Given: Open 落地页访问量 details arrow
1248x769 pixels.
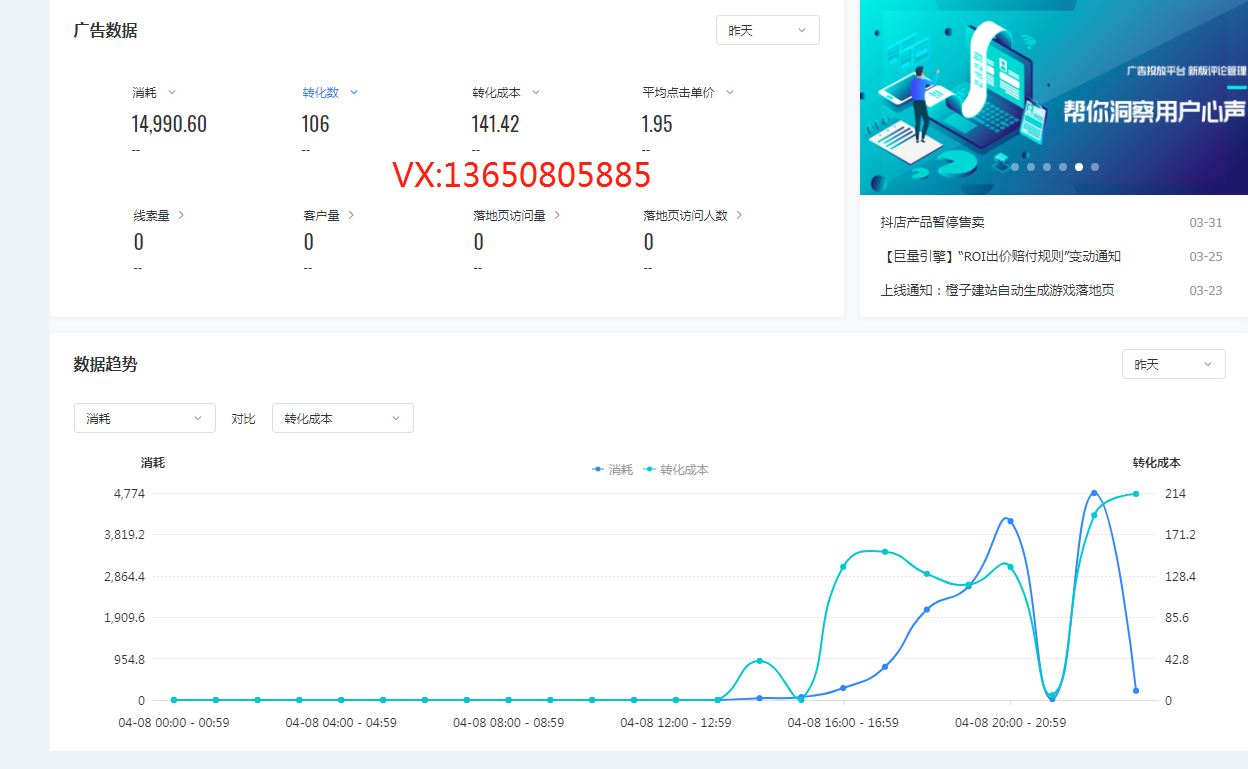Looking at the screenshot, I should (x=557, y=215).
